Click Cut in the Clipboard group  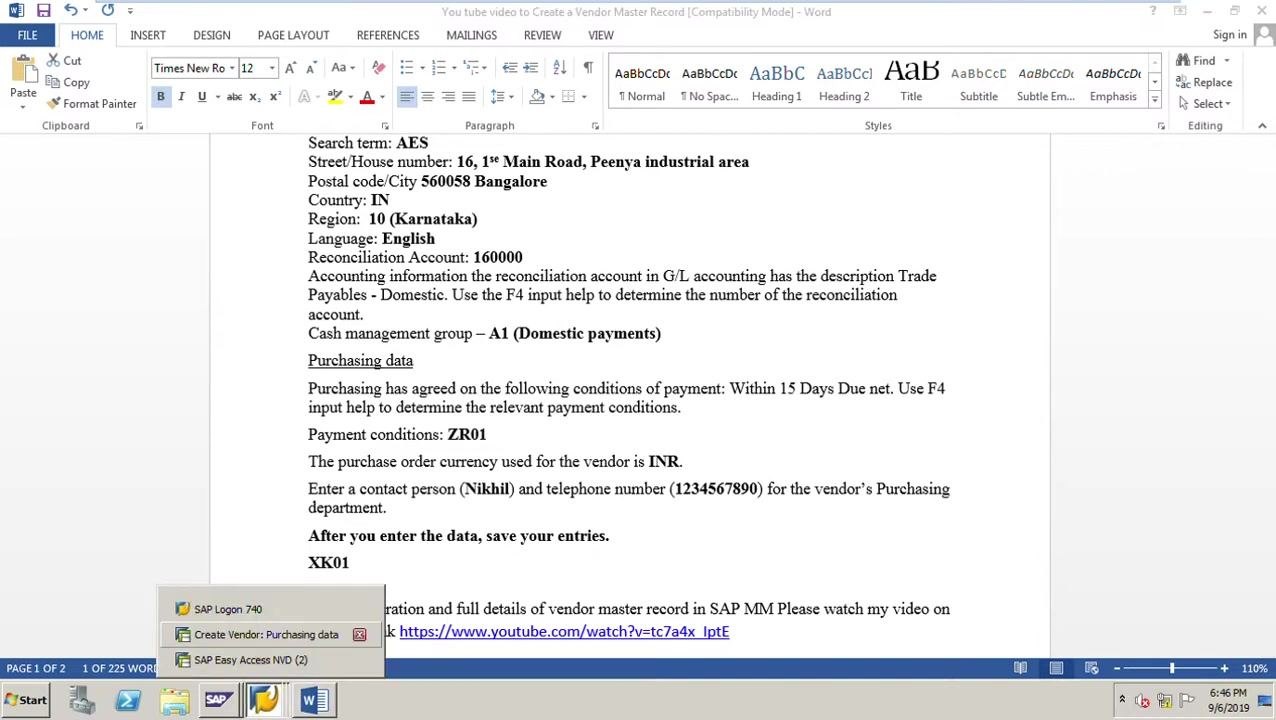click(63, 60)
